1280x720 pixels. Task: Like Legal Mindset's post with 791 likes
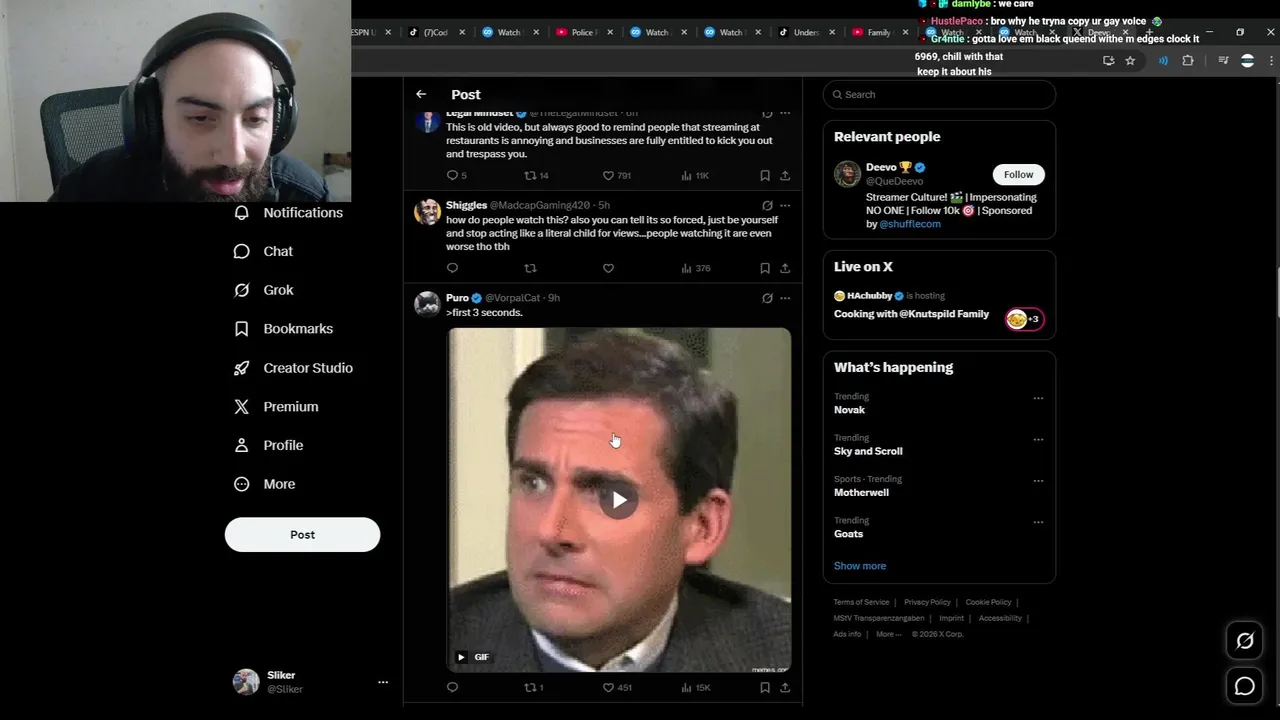[x=616, y=175]
